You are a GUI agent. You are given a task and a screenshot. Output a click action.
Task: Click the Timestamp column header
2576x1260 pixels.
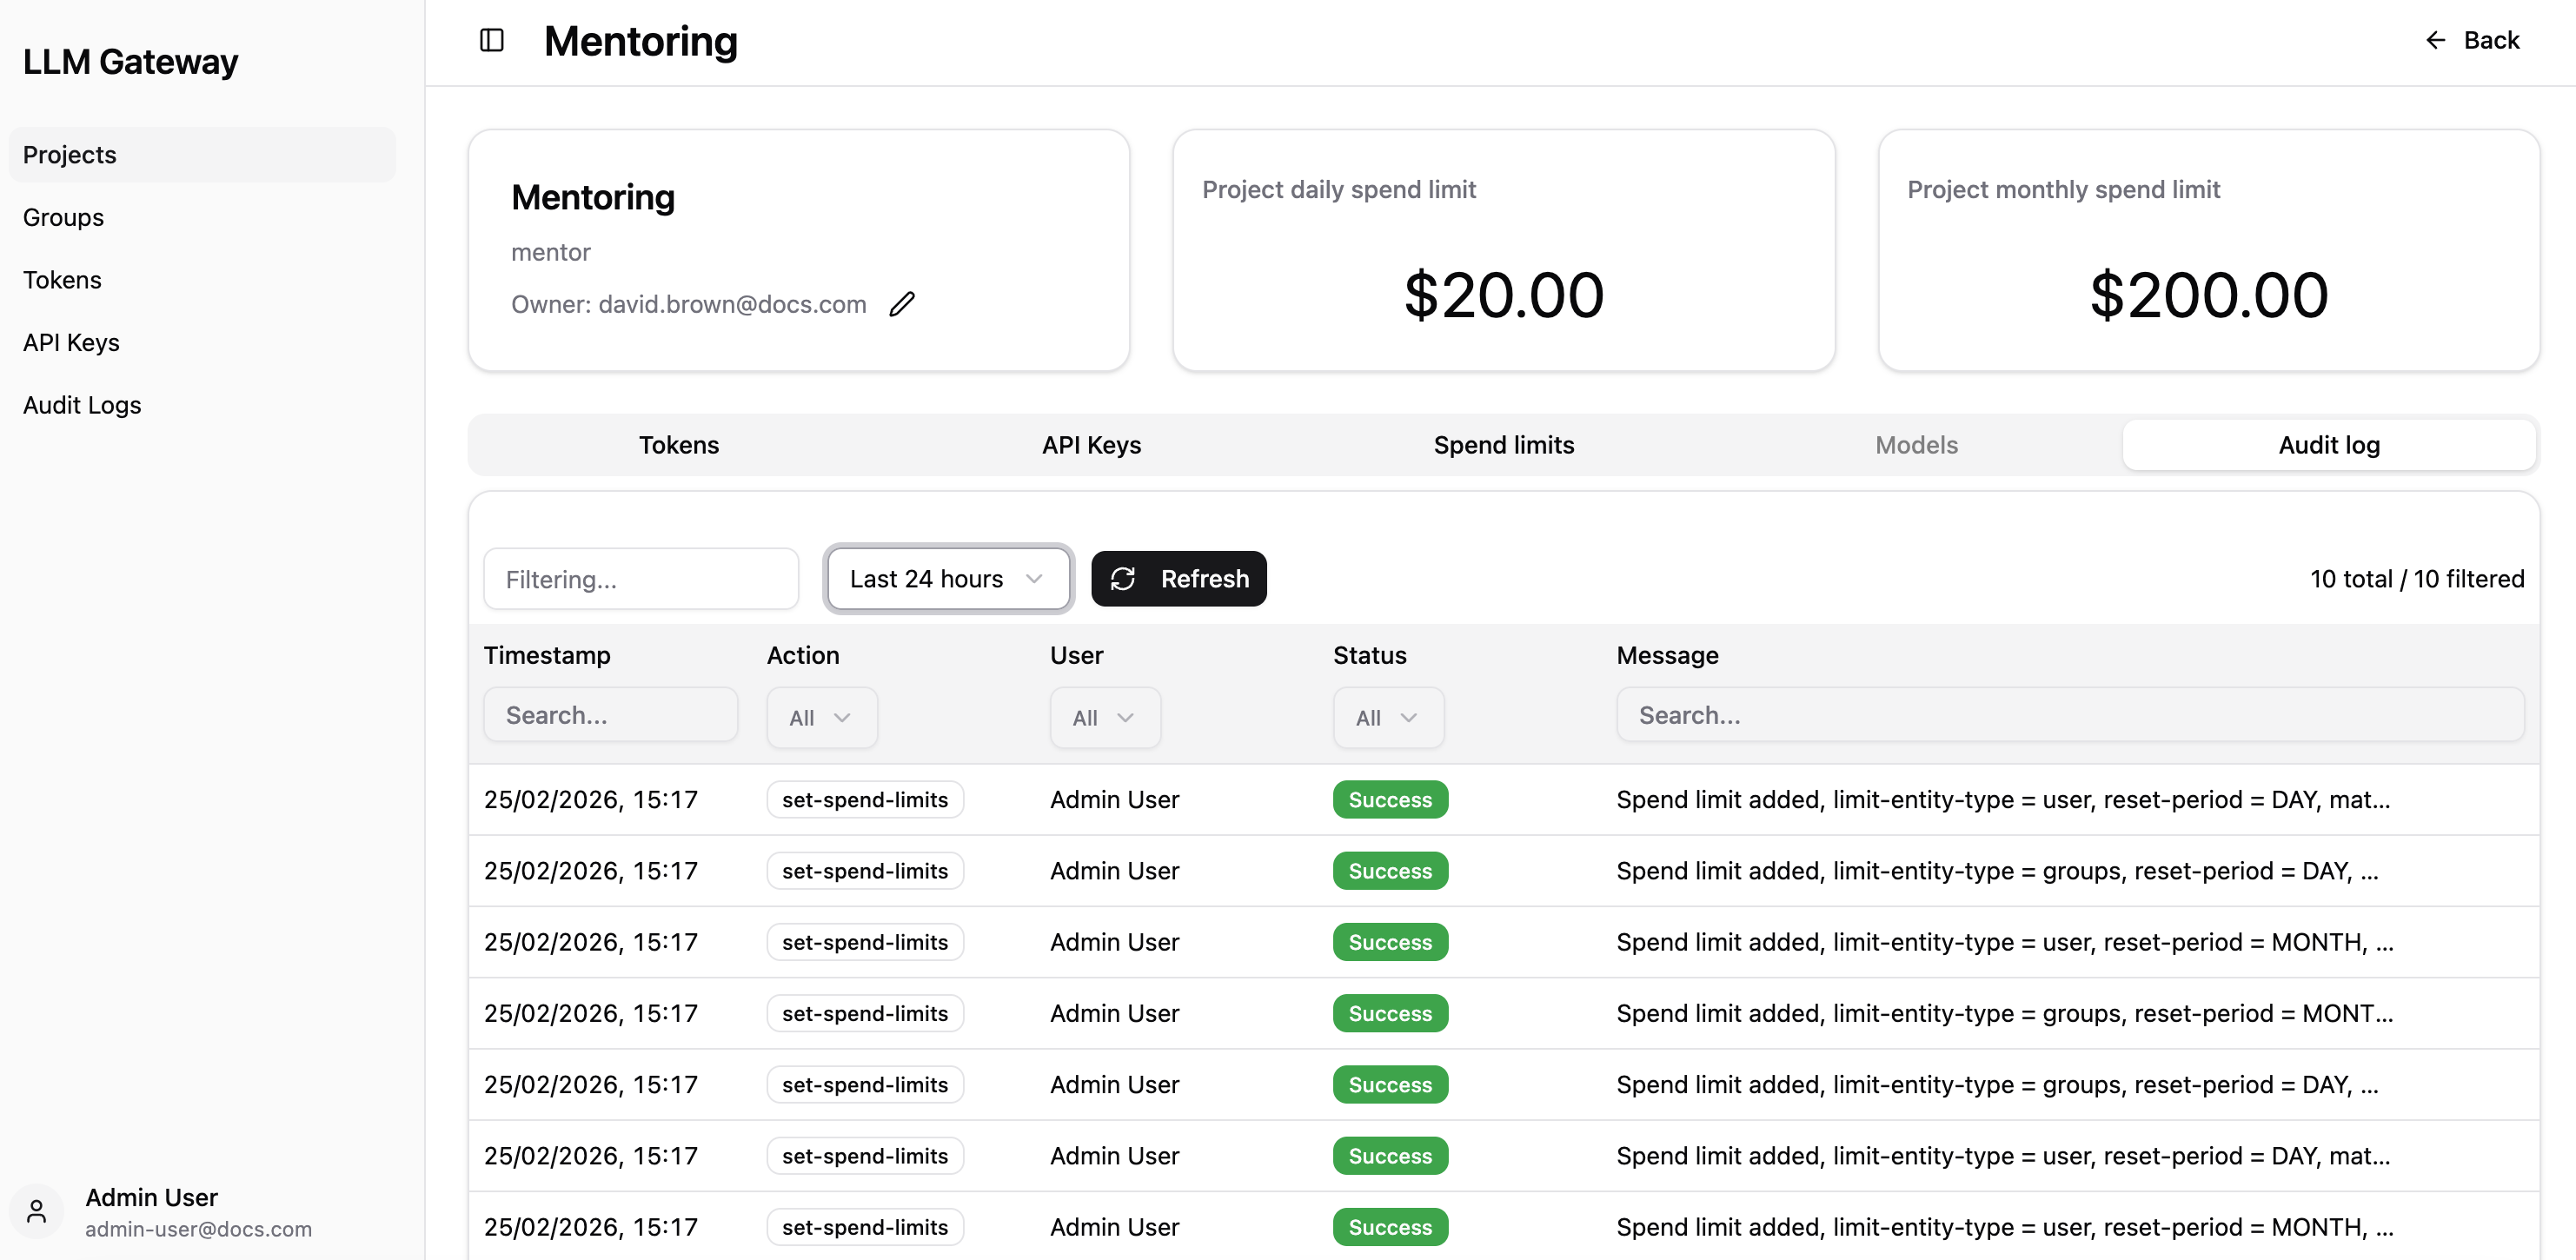(x=547, y=655)
